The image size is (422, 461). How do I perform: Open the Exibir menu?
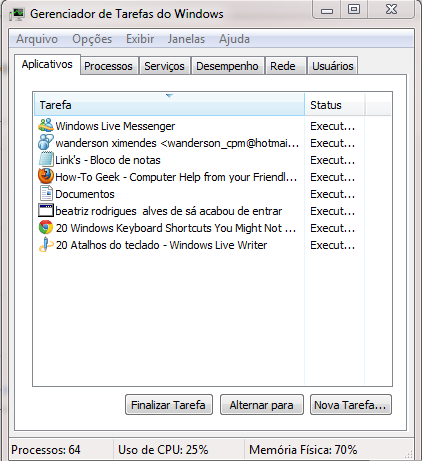140,39
